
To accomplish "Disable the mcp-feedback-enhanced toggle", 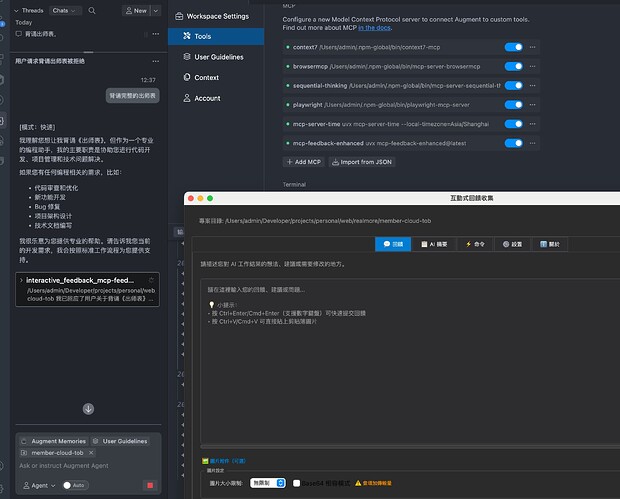I will 514,143.
